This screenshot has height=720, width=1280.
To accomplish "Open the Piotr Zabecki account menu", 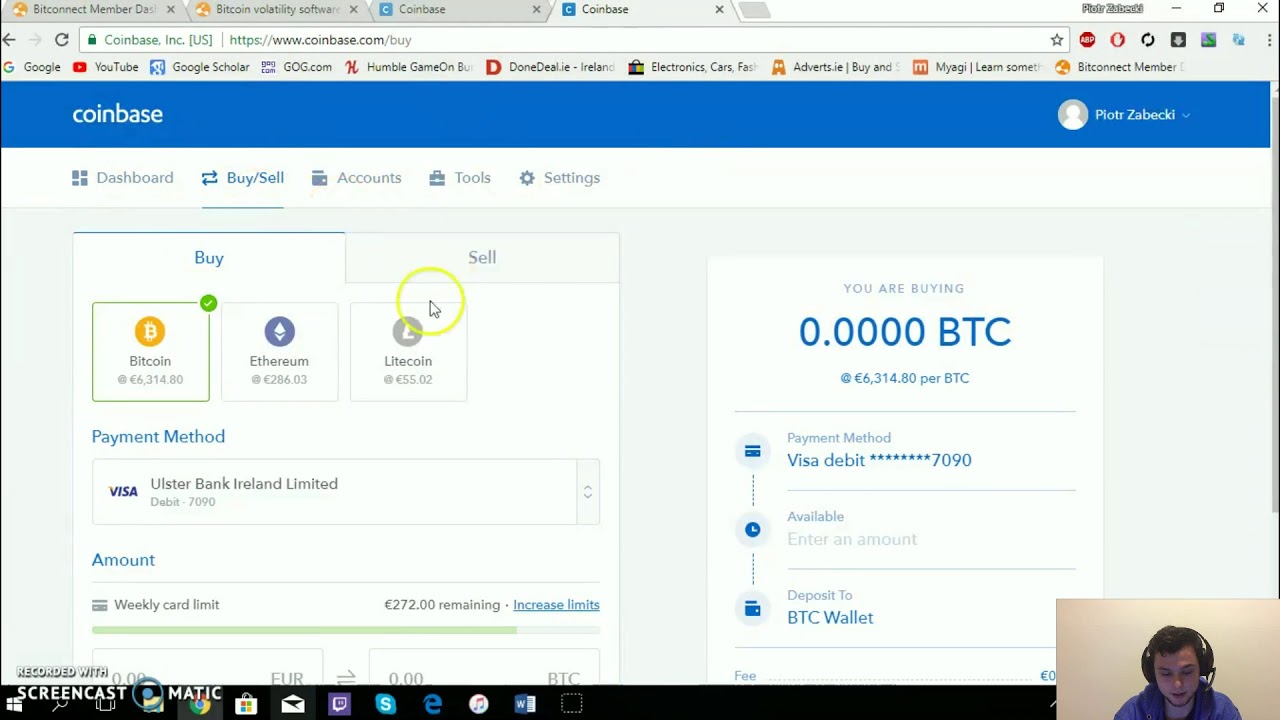I will click(1124, 115).
